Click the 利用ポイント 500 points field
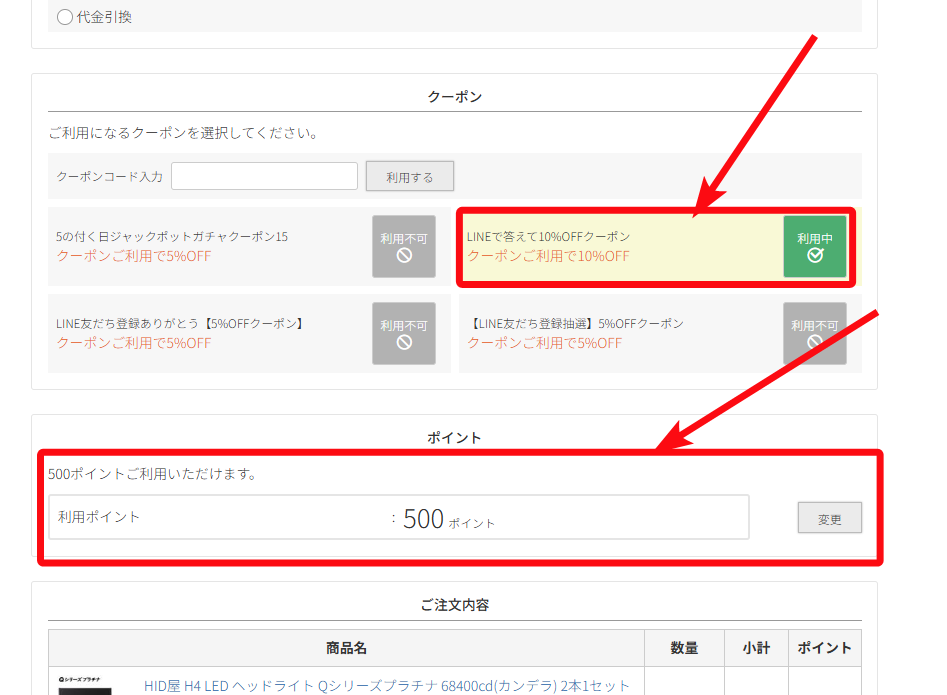The width and height of the screenshot is (947, 695). pyautogui.click(x=398, y=518)
